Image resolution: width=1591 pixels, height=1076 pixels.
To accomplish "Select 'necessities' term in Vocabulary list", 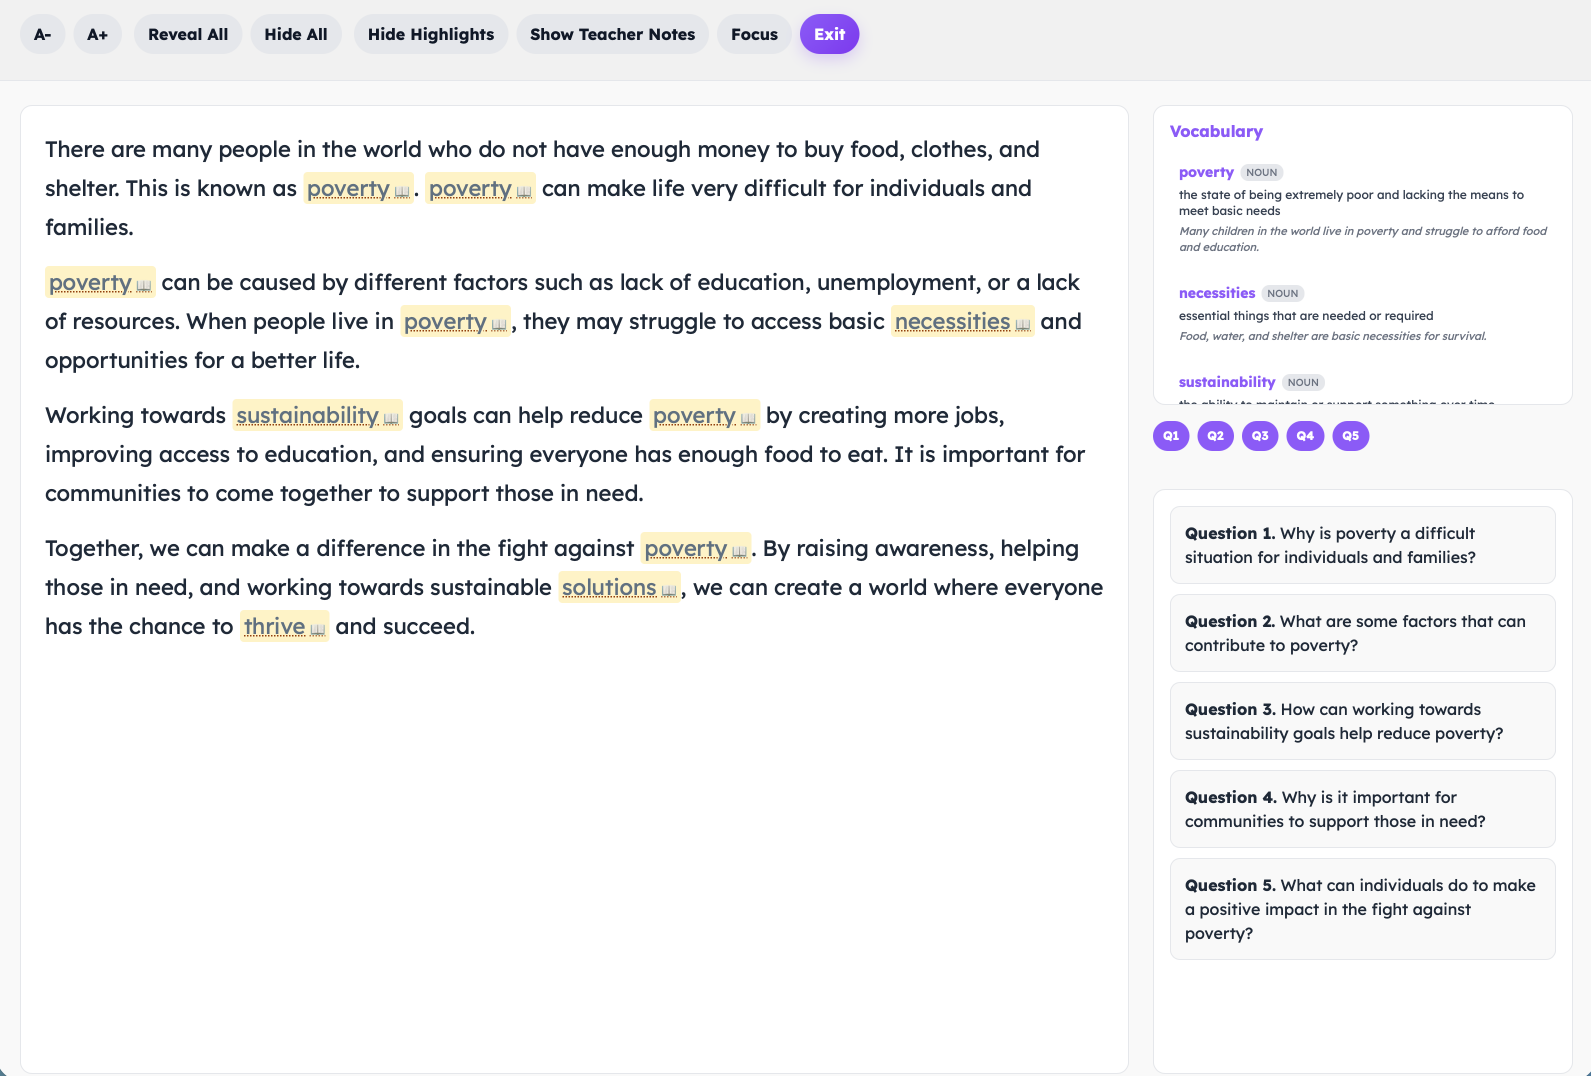I will pos(1216,293).
